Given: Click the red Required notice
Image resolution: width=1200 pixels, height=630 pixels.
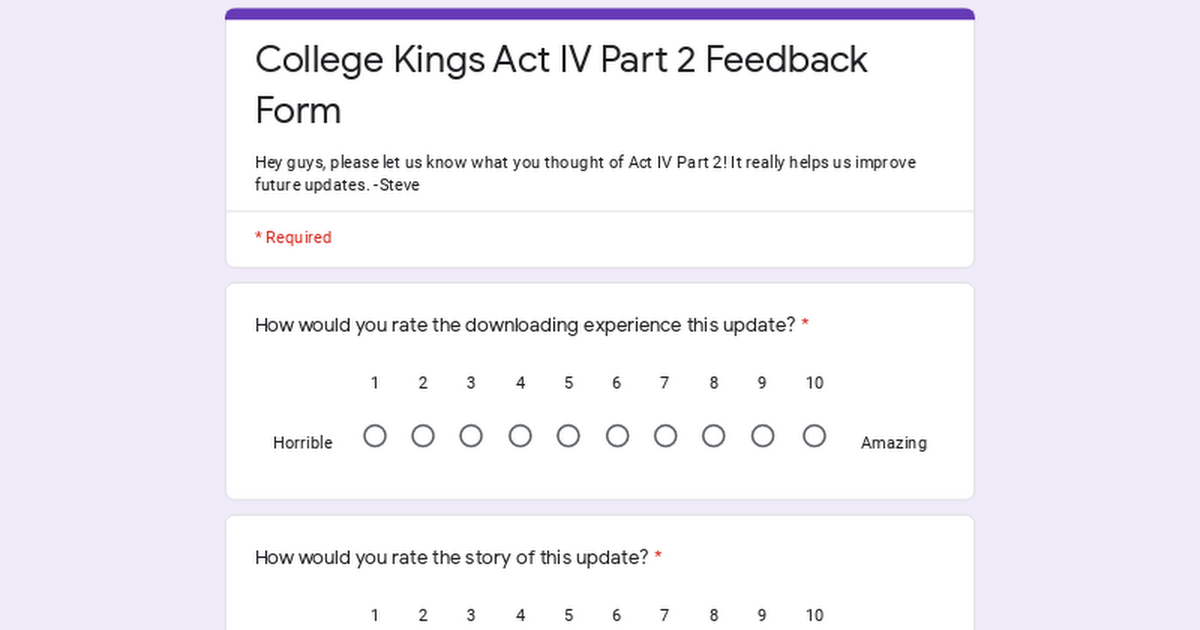Looking at the screenshot, I should tap(293, 237).
